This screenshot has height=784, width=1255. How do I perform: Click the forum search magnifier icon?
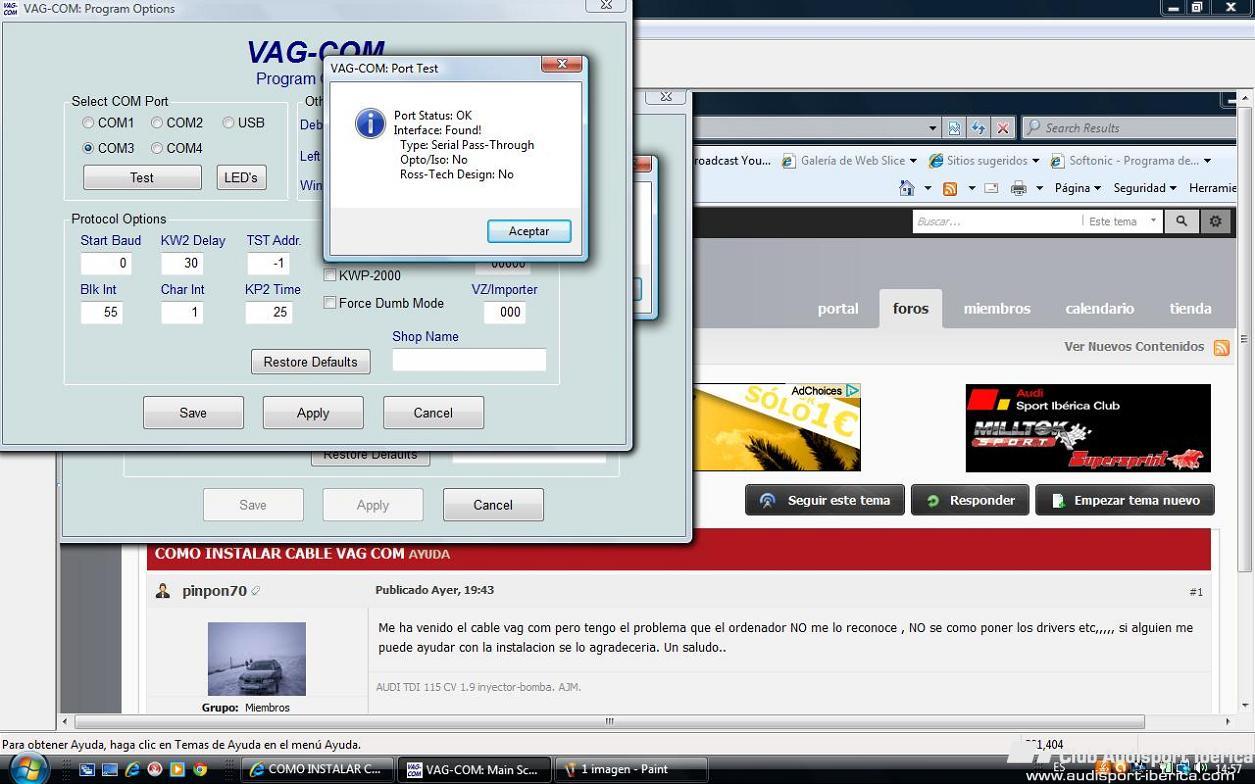[1181, 221]
